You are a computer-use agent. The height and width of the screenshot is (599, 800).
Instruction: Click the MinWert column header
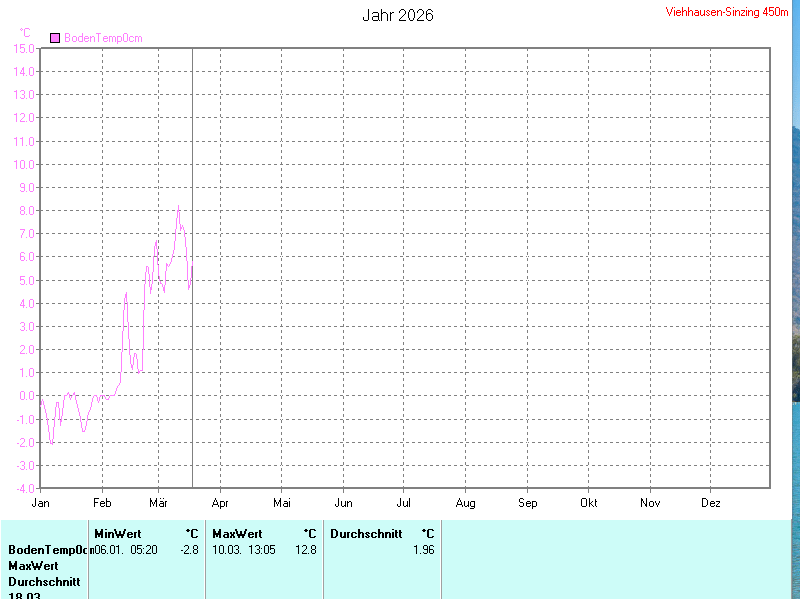pos(117,534)
